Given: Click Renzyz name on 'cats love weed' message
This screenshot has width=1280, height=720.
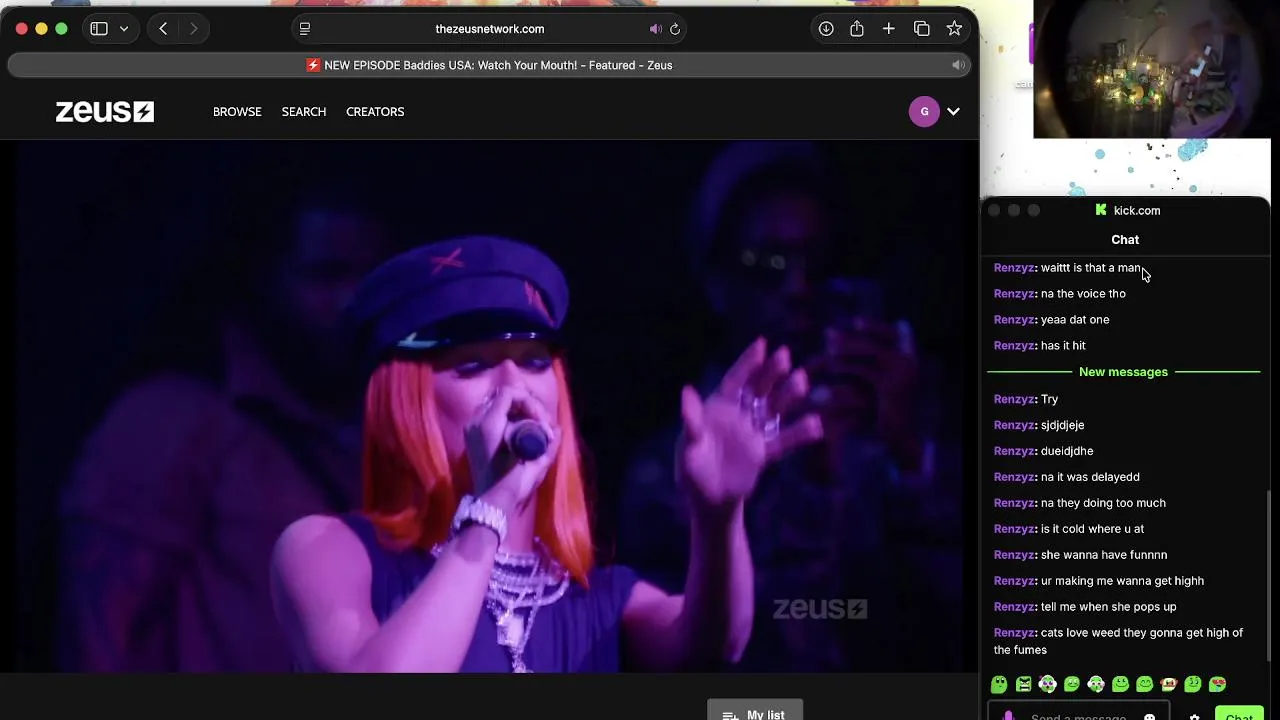Looking at the screenshot, I should [1014, 633].
